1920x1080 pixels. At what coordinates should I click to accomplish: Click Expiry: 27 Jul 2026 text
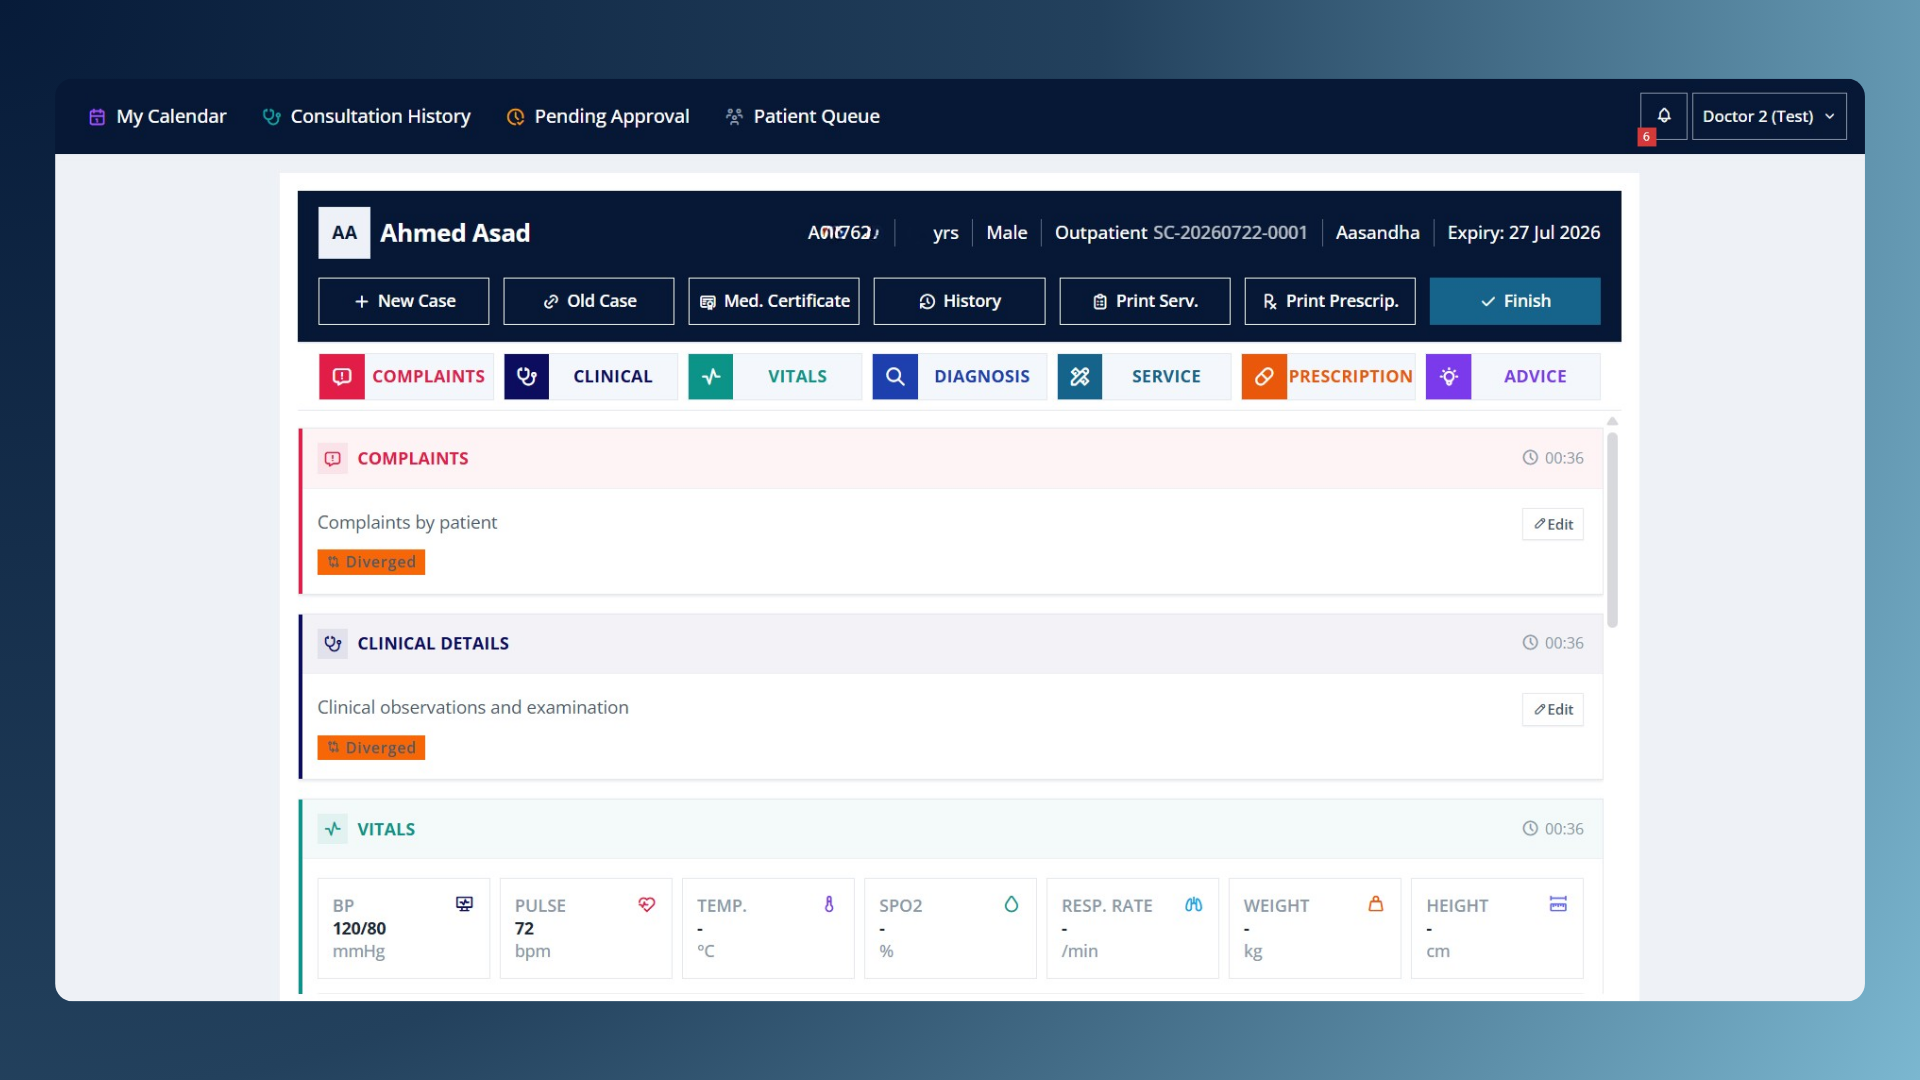click(x=1524, y=233)
